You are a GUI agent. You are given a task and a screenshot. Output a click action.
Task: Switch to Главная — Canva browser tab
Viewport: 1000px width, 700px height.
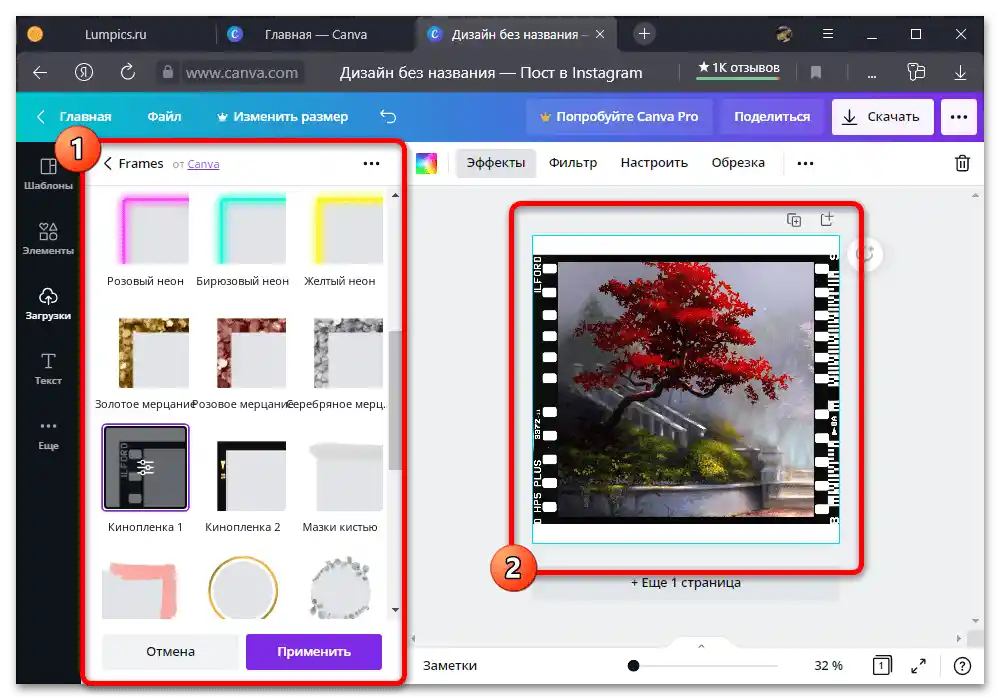point(316,34)
